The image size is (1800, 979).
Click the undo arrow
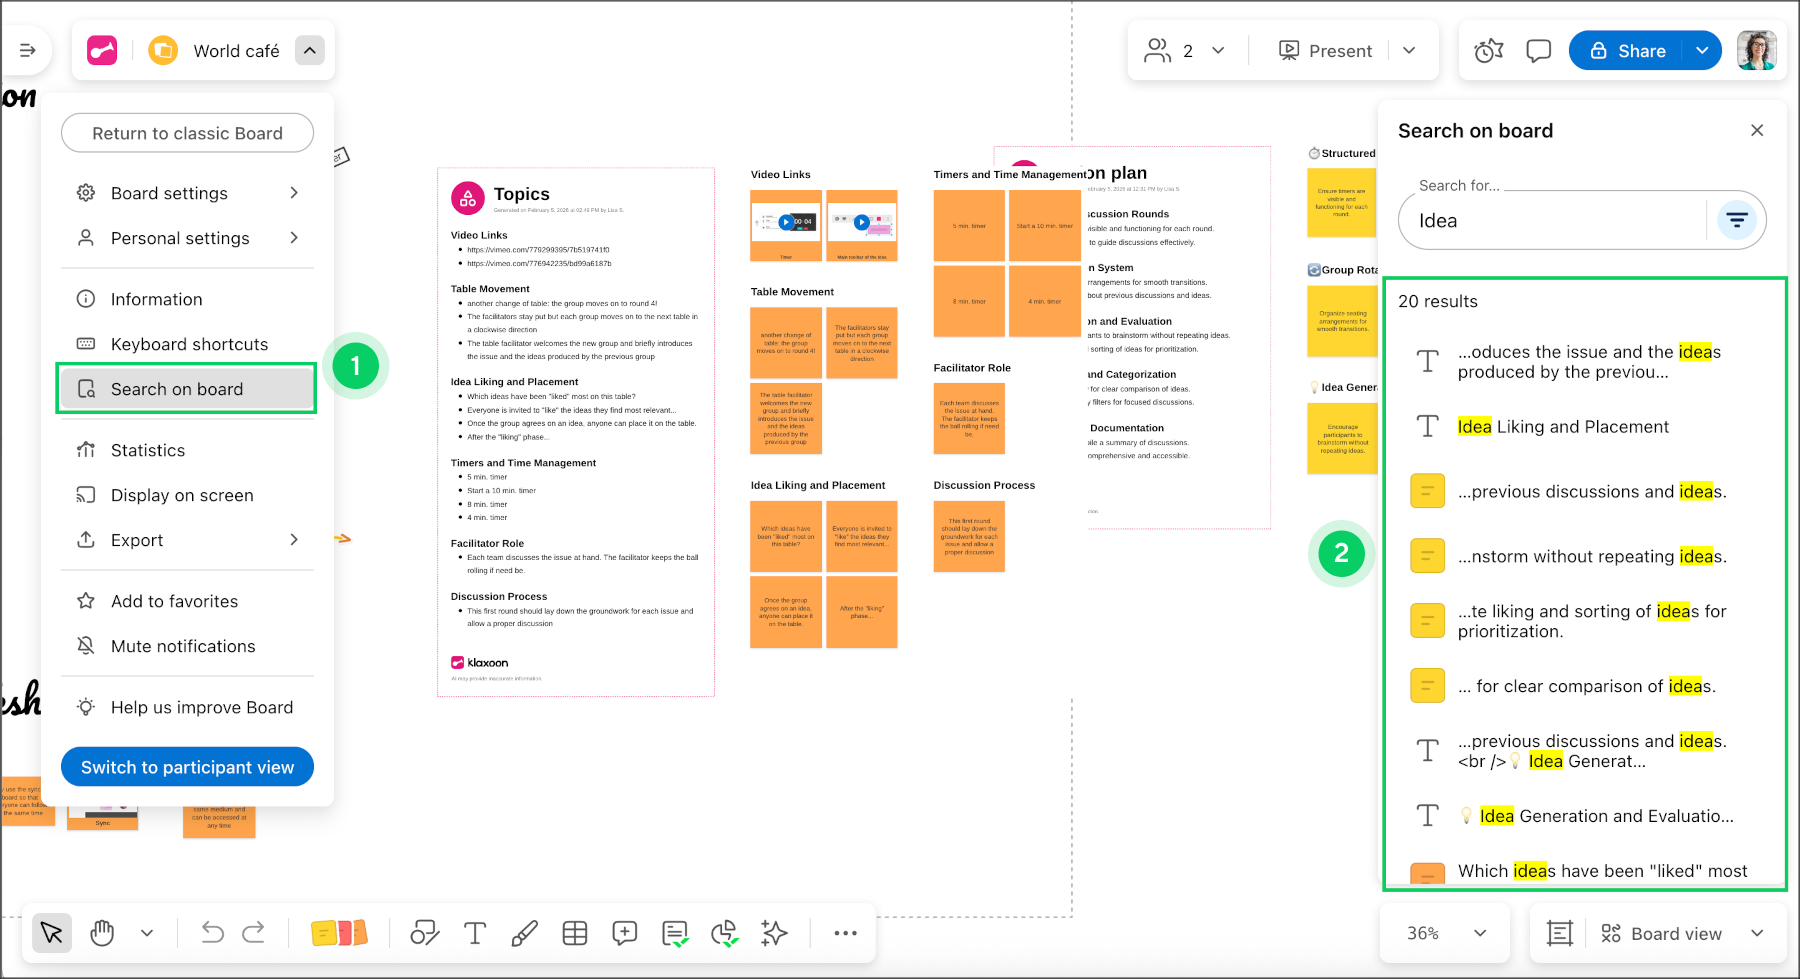(212, 933)
